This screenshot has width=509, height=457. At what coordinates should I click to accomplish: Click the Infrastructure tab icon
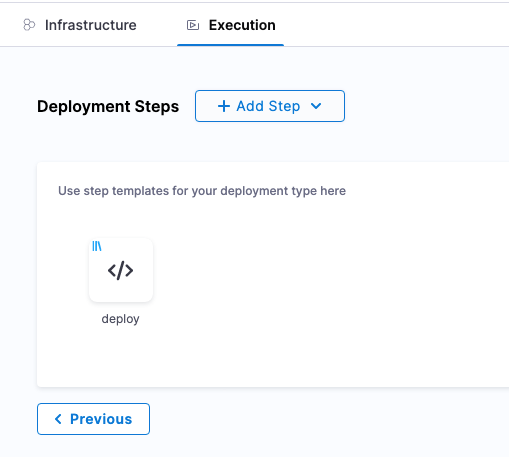29,25
